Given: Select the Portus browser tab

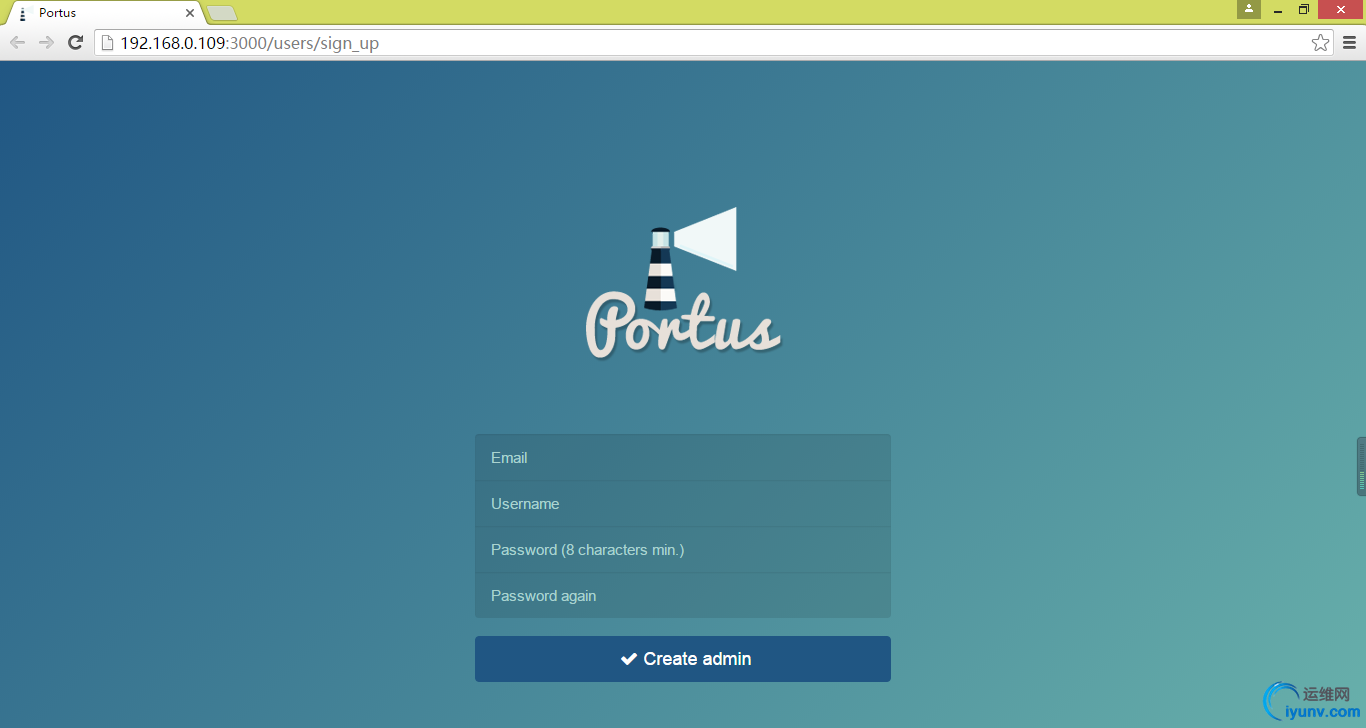Looking at the screenshot, I should (x=105, y=13).
